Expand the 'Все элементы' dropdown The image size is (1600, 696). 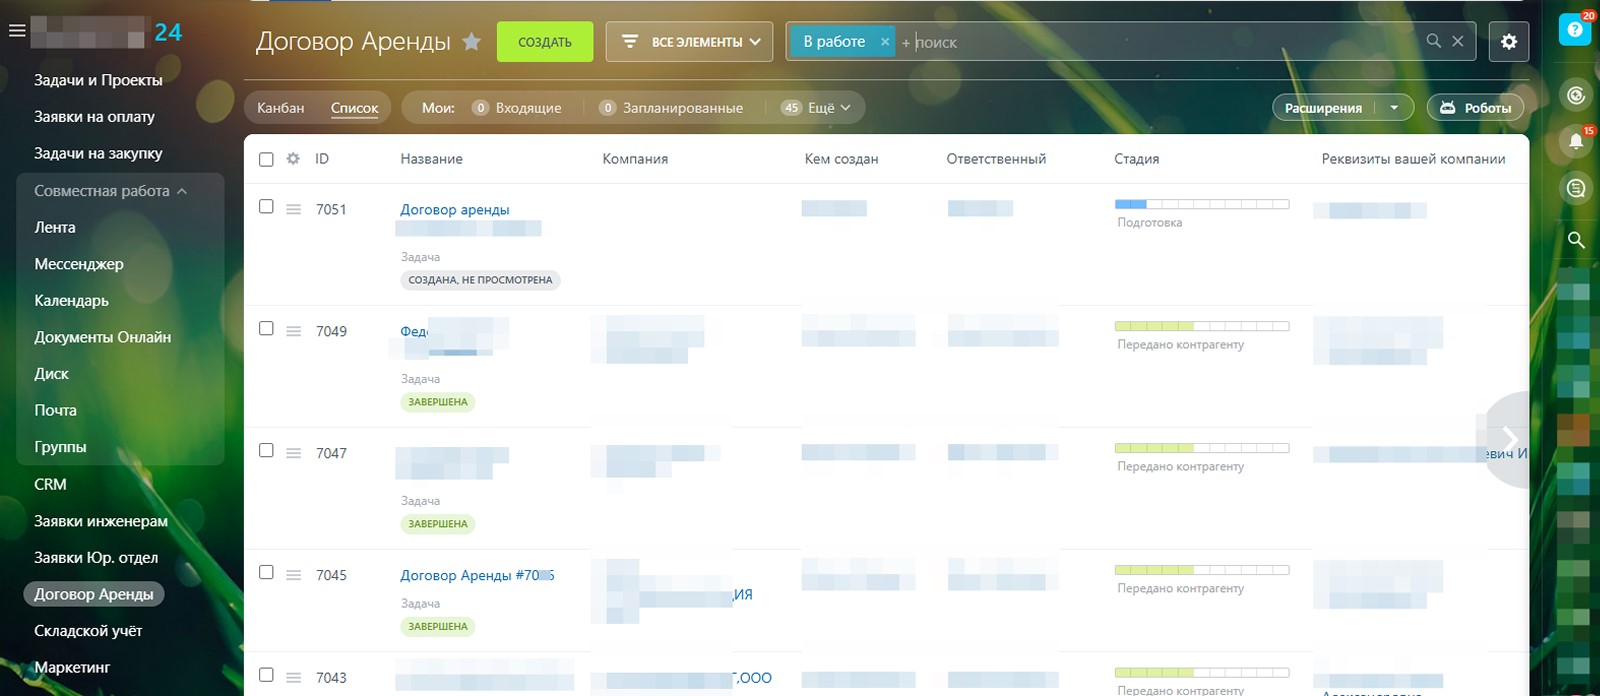pos(689,42)
